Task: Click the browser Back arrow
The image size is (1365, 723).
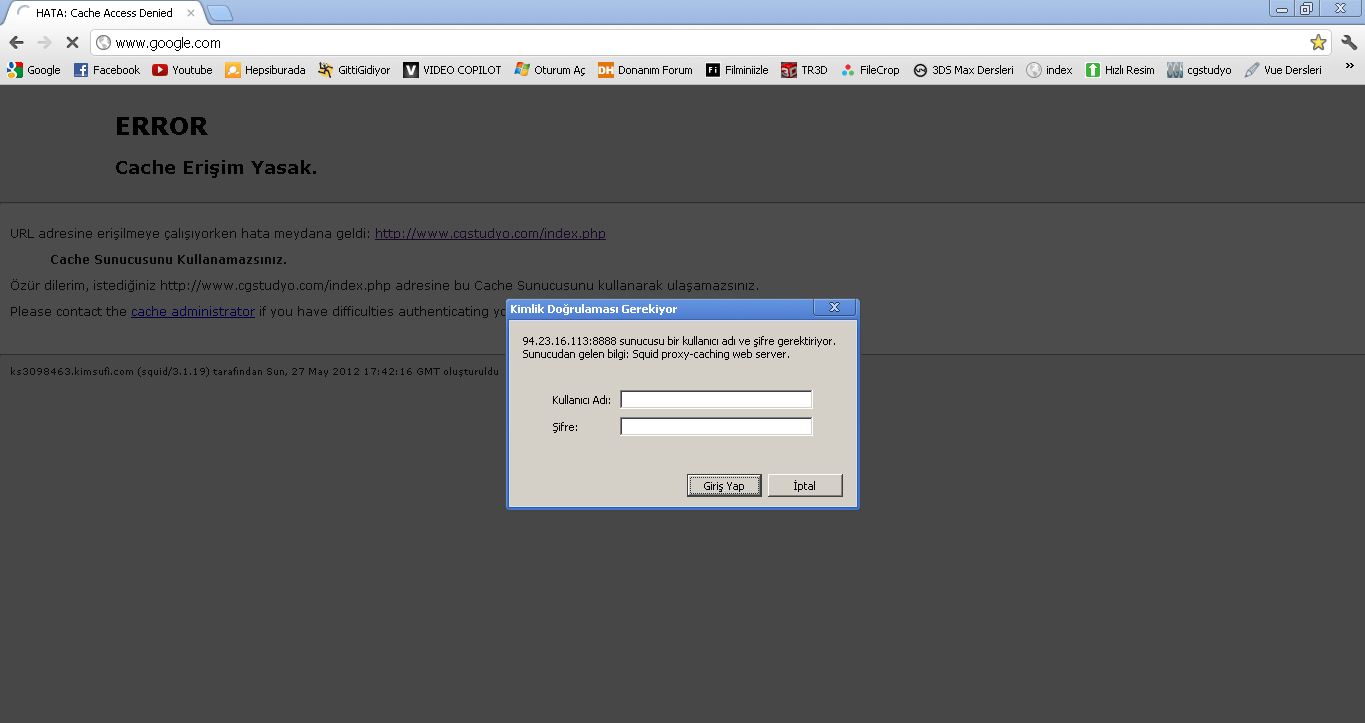Action: pos(16,42)
